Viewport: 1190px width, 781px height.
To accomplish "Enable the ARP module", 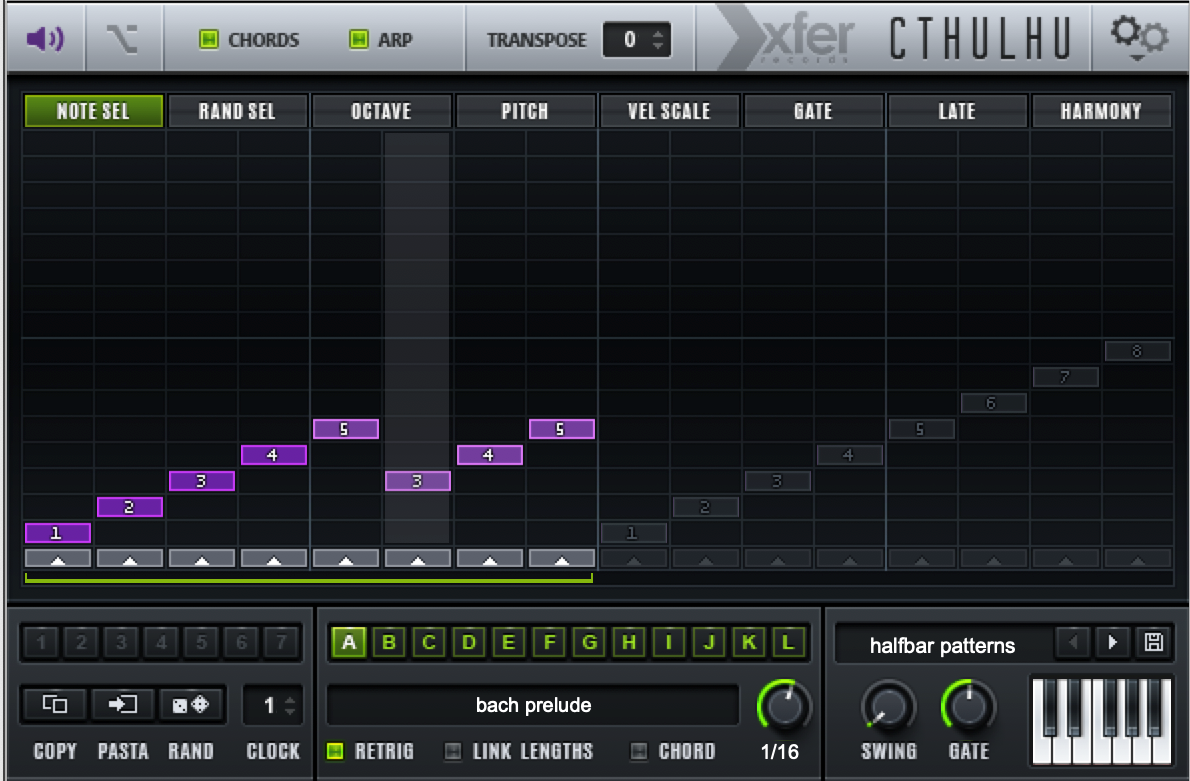I will (x=358, y=39).
